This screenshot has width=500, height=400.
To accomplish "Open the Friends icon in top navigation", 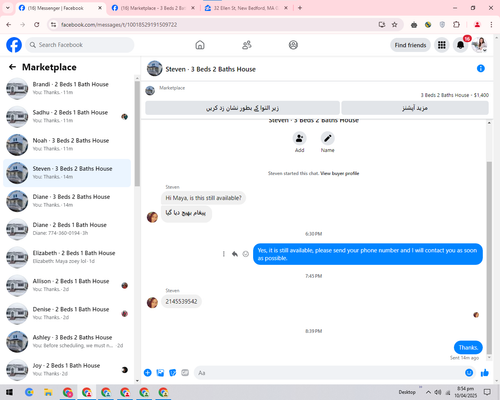I will 247,45.
